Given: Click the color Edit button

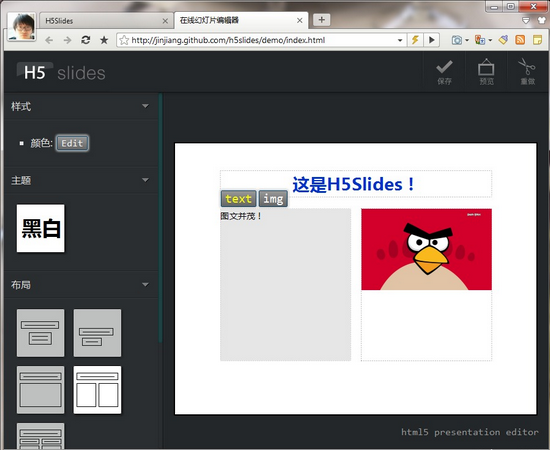Looking at the screenshot, I should pyautogui.click(x=72, y=143).
